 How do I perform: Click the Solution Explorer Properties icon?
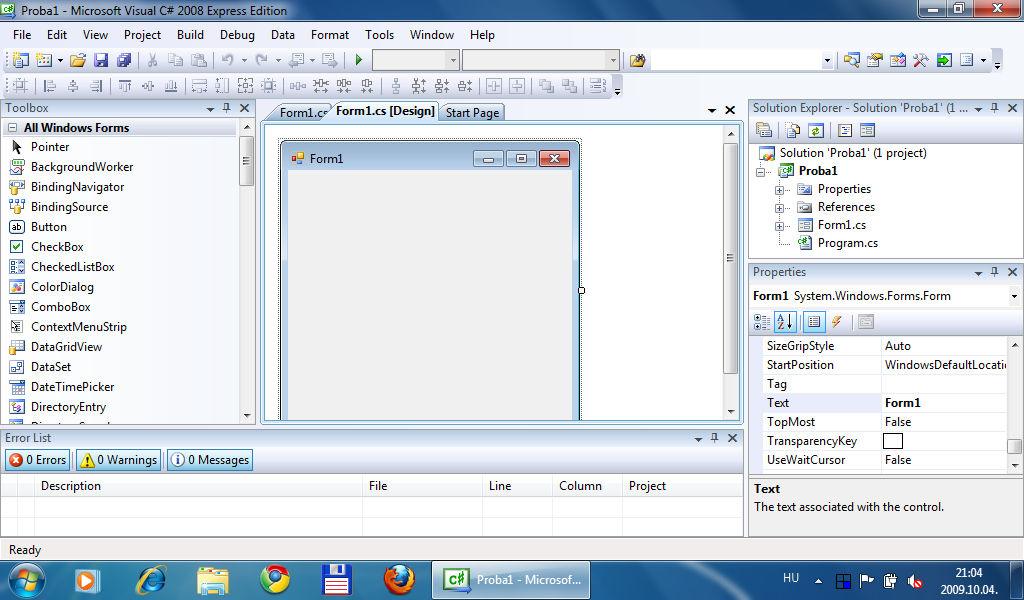pos(763,131)
